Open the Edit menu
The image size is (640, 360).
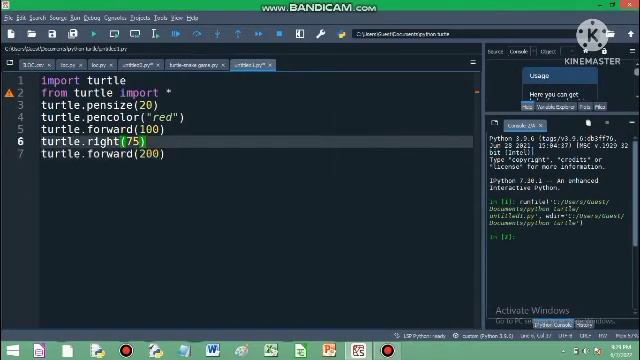click(x=21, y=18)
